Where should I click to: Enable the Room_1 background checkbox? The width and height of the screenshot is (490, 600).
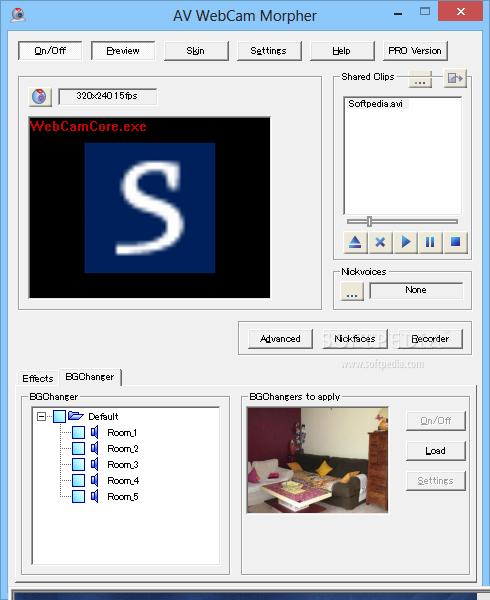pos(78,433)
